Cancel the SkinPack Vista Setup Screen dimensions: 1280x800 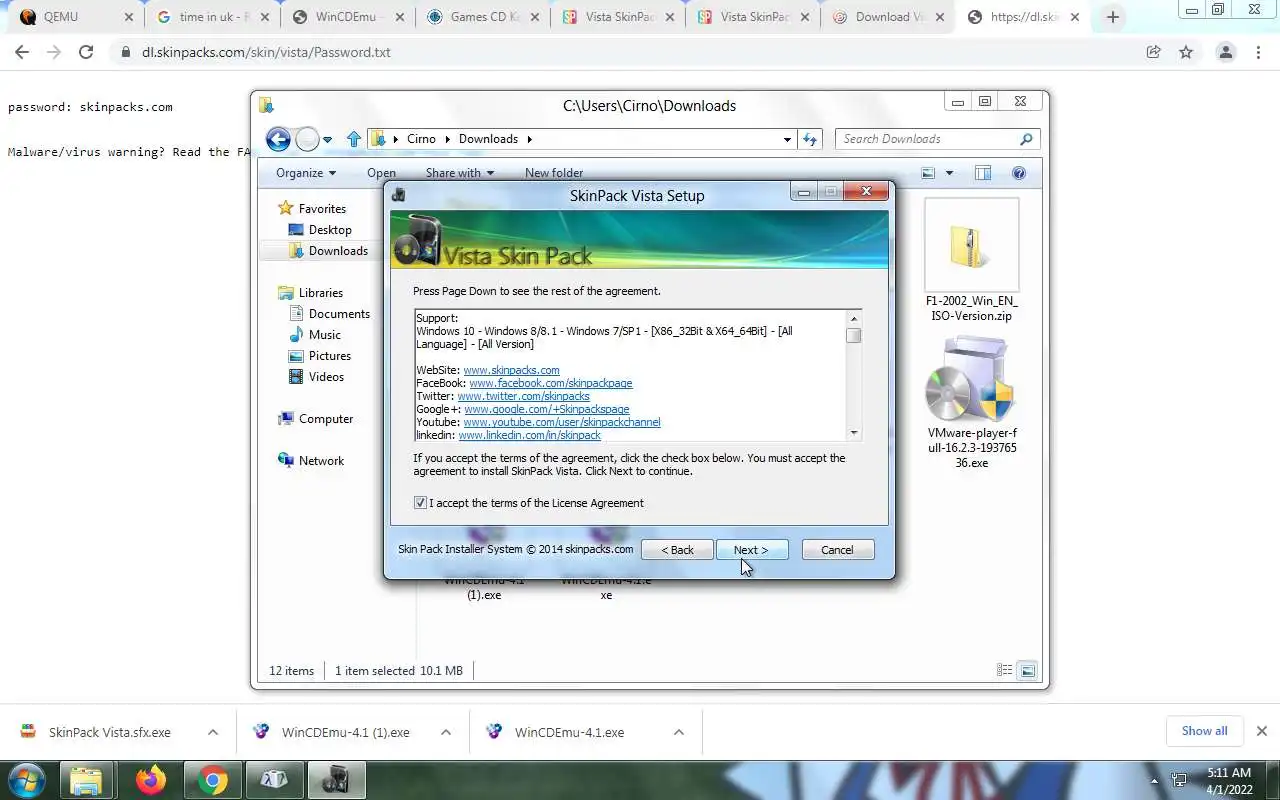(x=837, y=550)
